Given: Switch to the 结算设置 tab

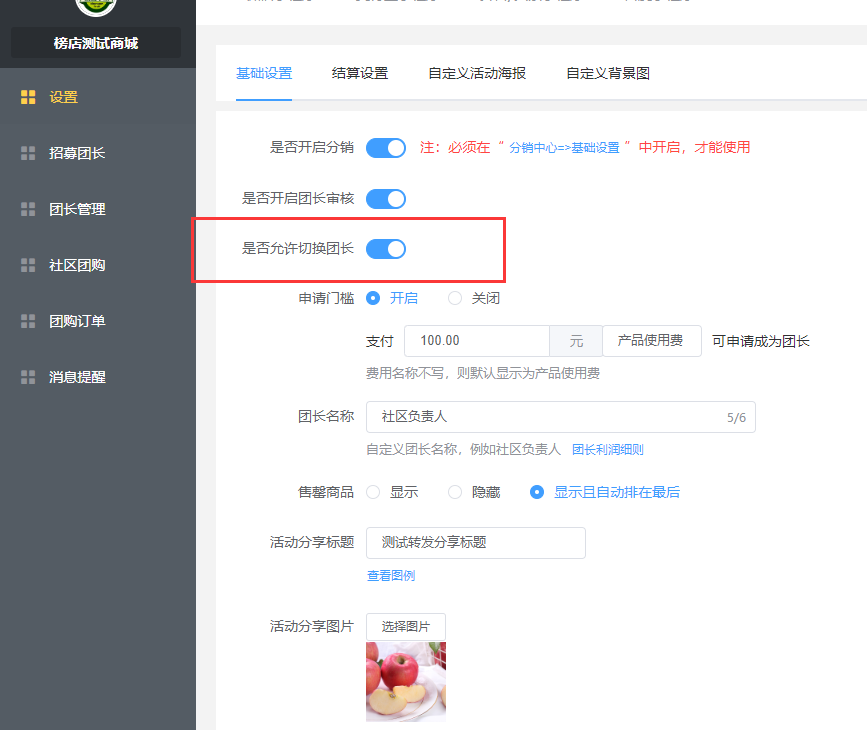Looking at the screenshot, I should pos(360,73).
